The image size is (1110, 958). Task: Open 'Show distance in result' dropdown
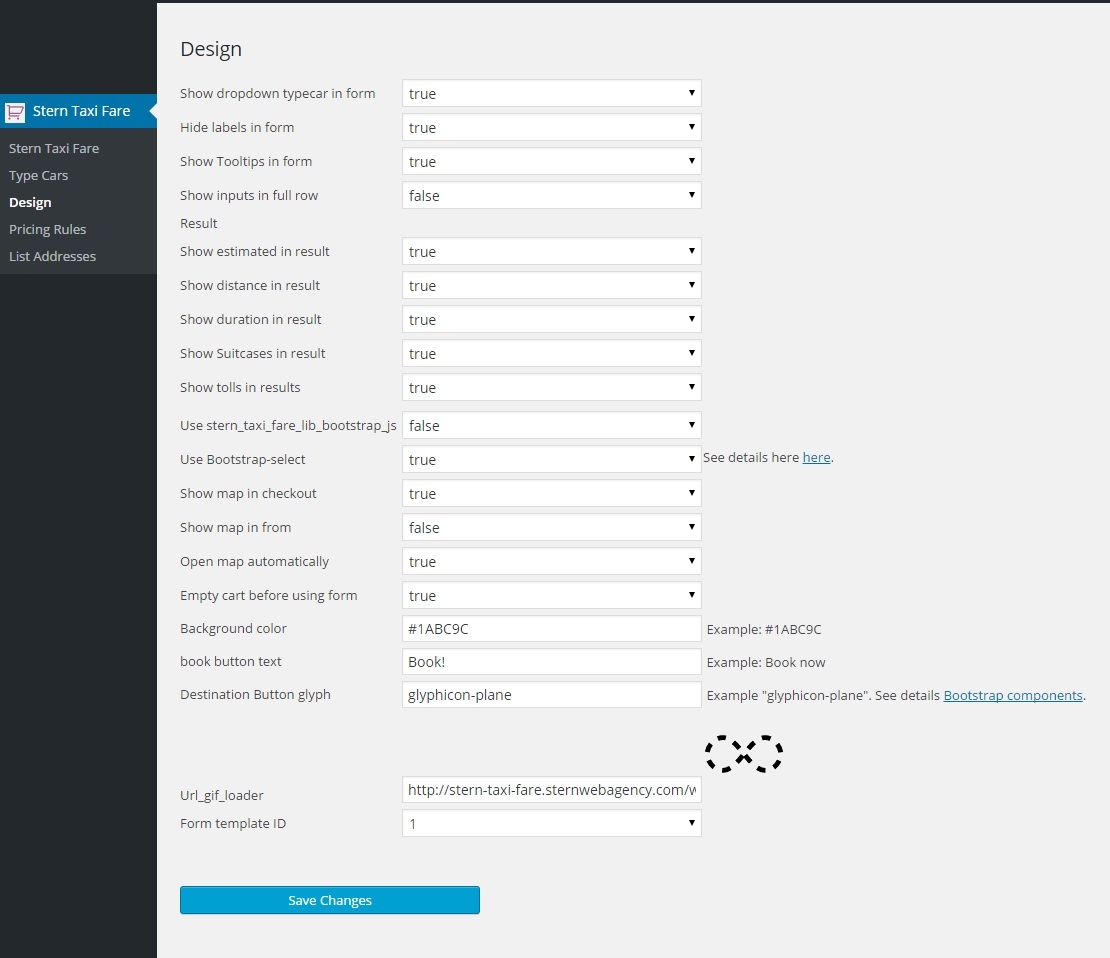pyautogui.click(x=551, y=285)
